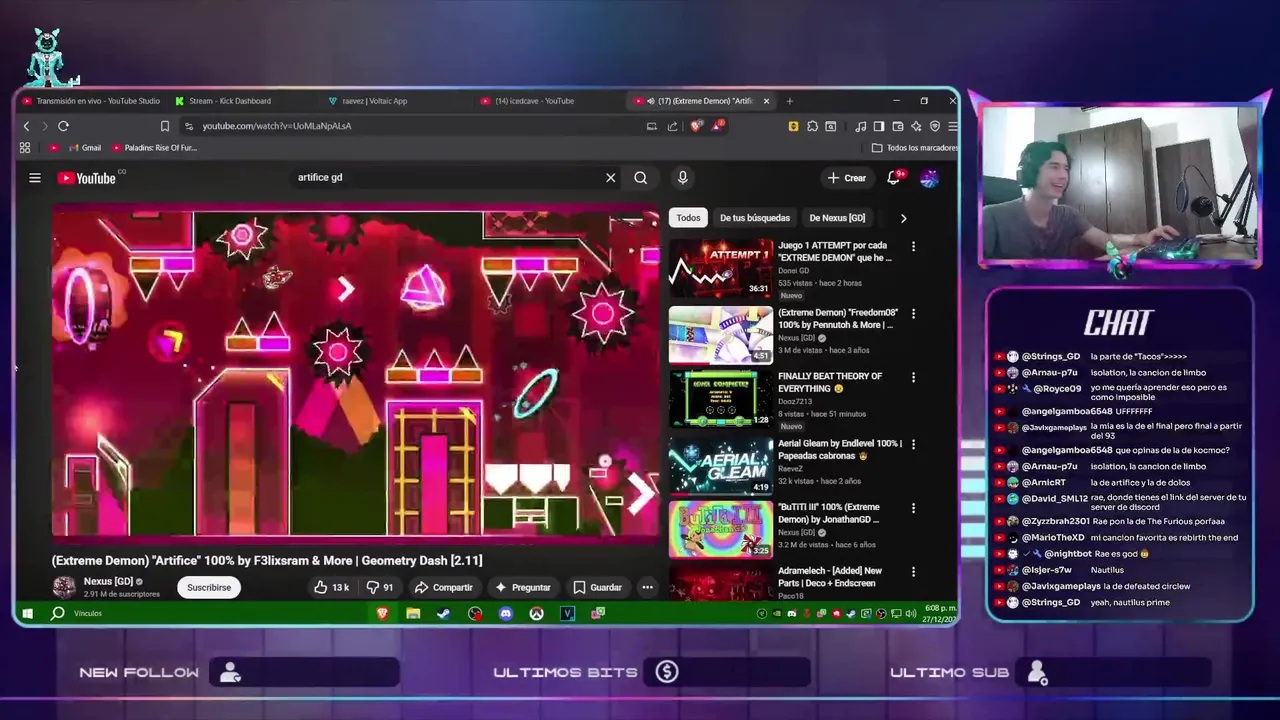The height and width of the screenshot is (720, 1280).
Task: Click the Artifice video player
Action: point(356,372)
